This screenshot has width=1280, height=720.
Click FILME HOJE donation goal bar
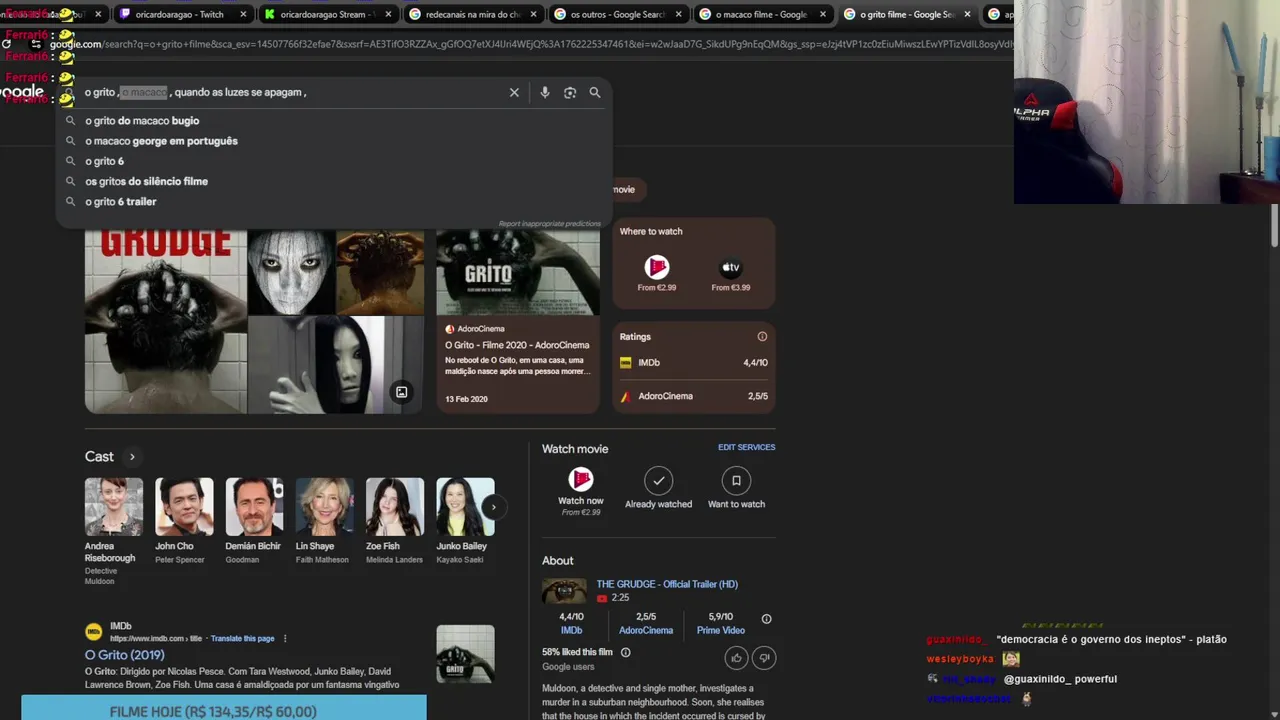coord(224,709)
